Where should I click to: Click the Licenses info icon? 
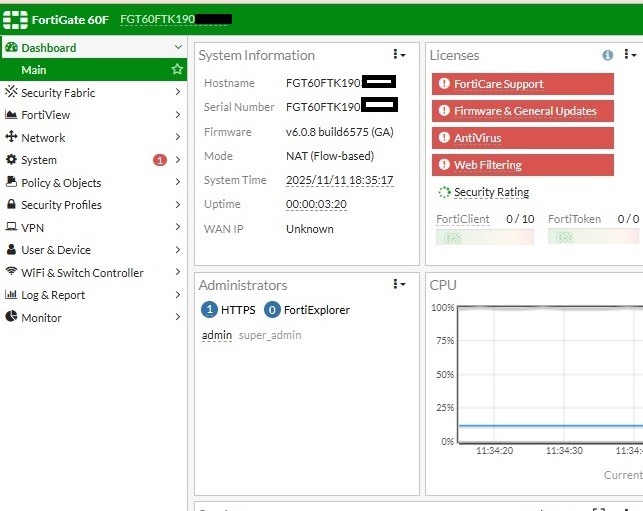click(x=608, y=55)
